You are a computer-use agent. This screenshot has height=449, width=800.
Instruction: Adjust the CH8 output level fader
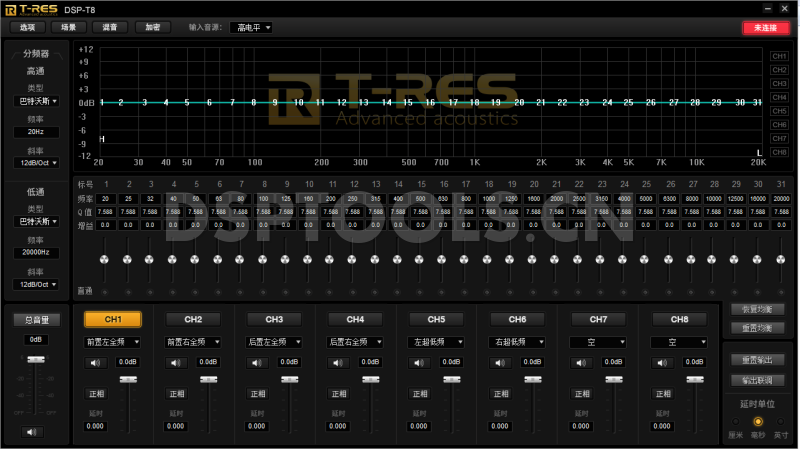[x=695, y=380]
